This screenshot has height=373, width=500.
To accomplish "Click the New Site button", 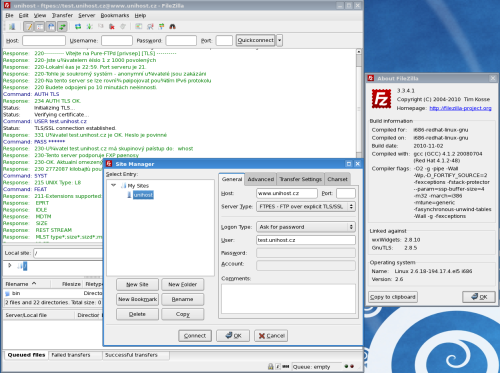I will pyautogui.click(x=137, y=285).
